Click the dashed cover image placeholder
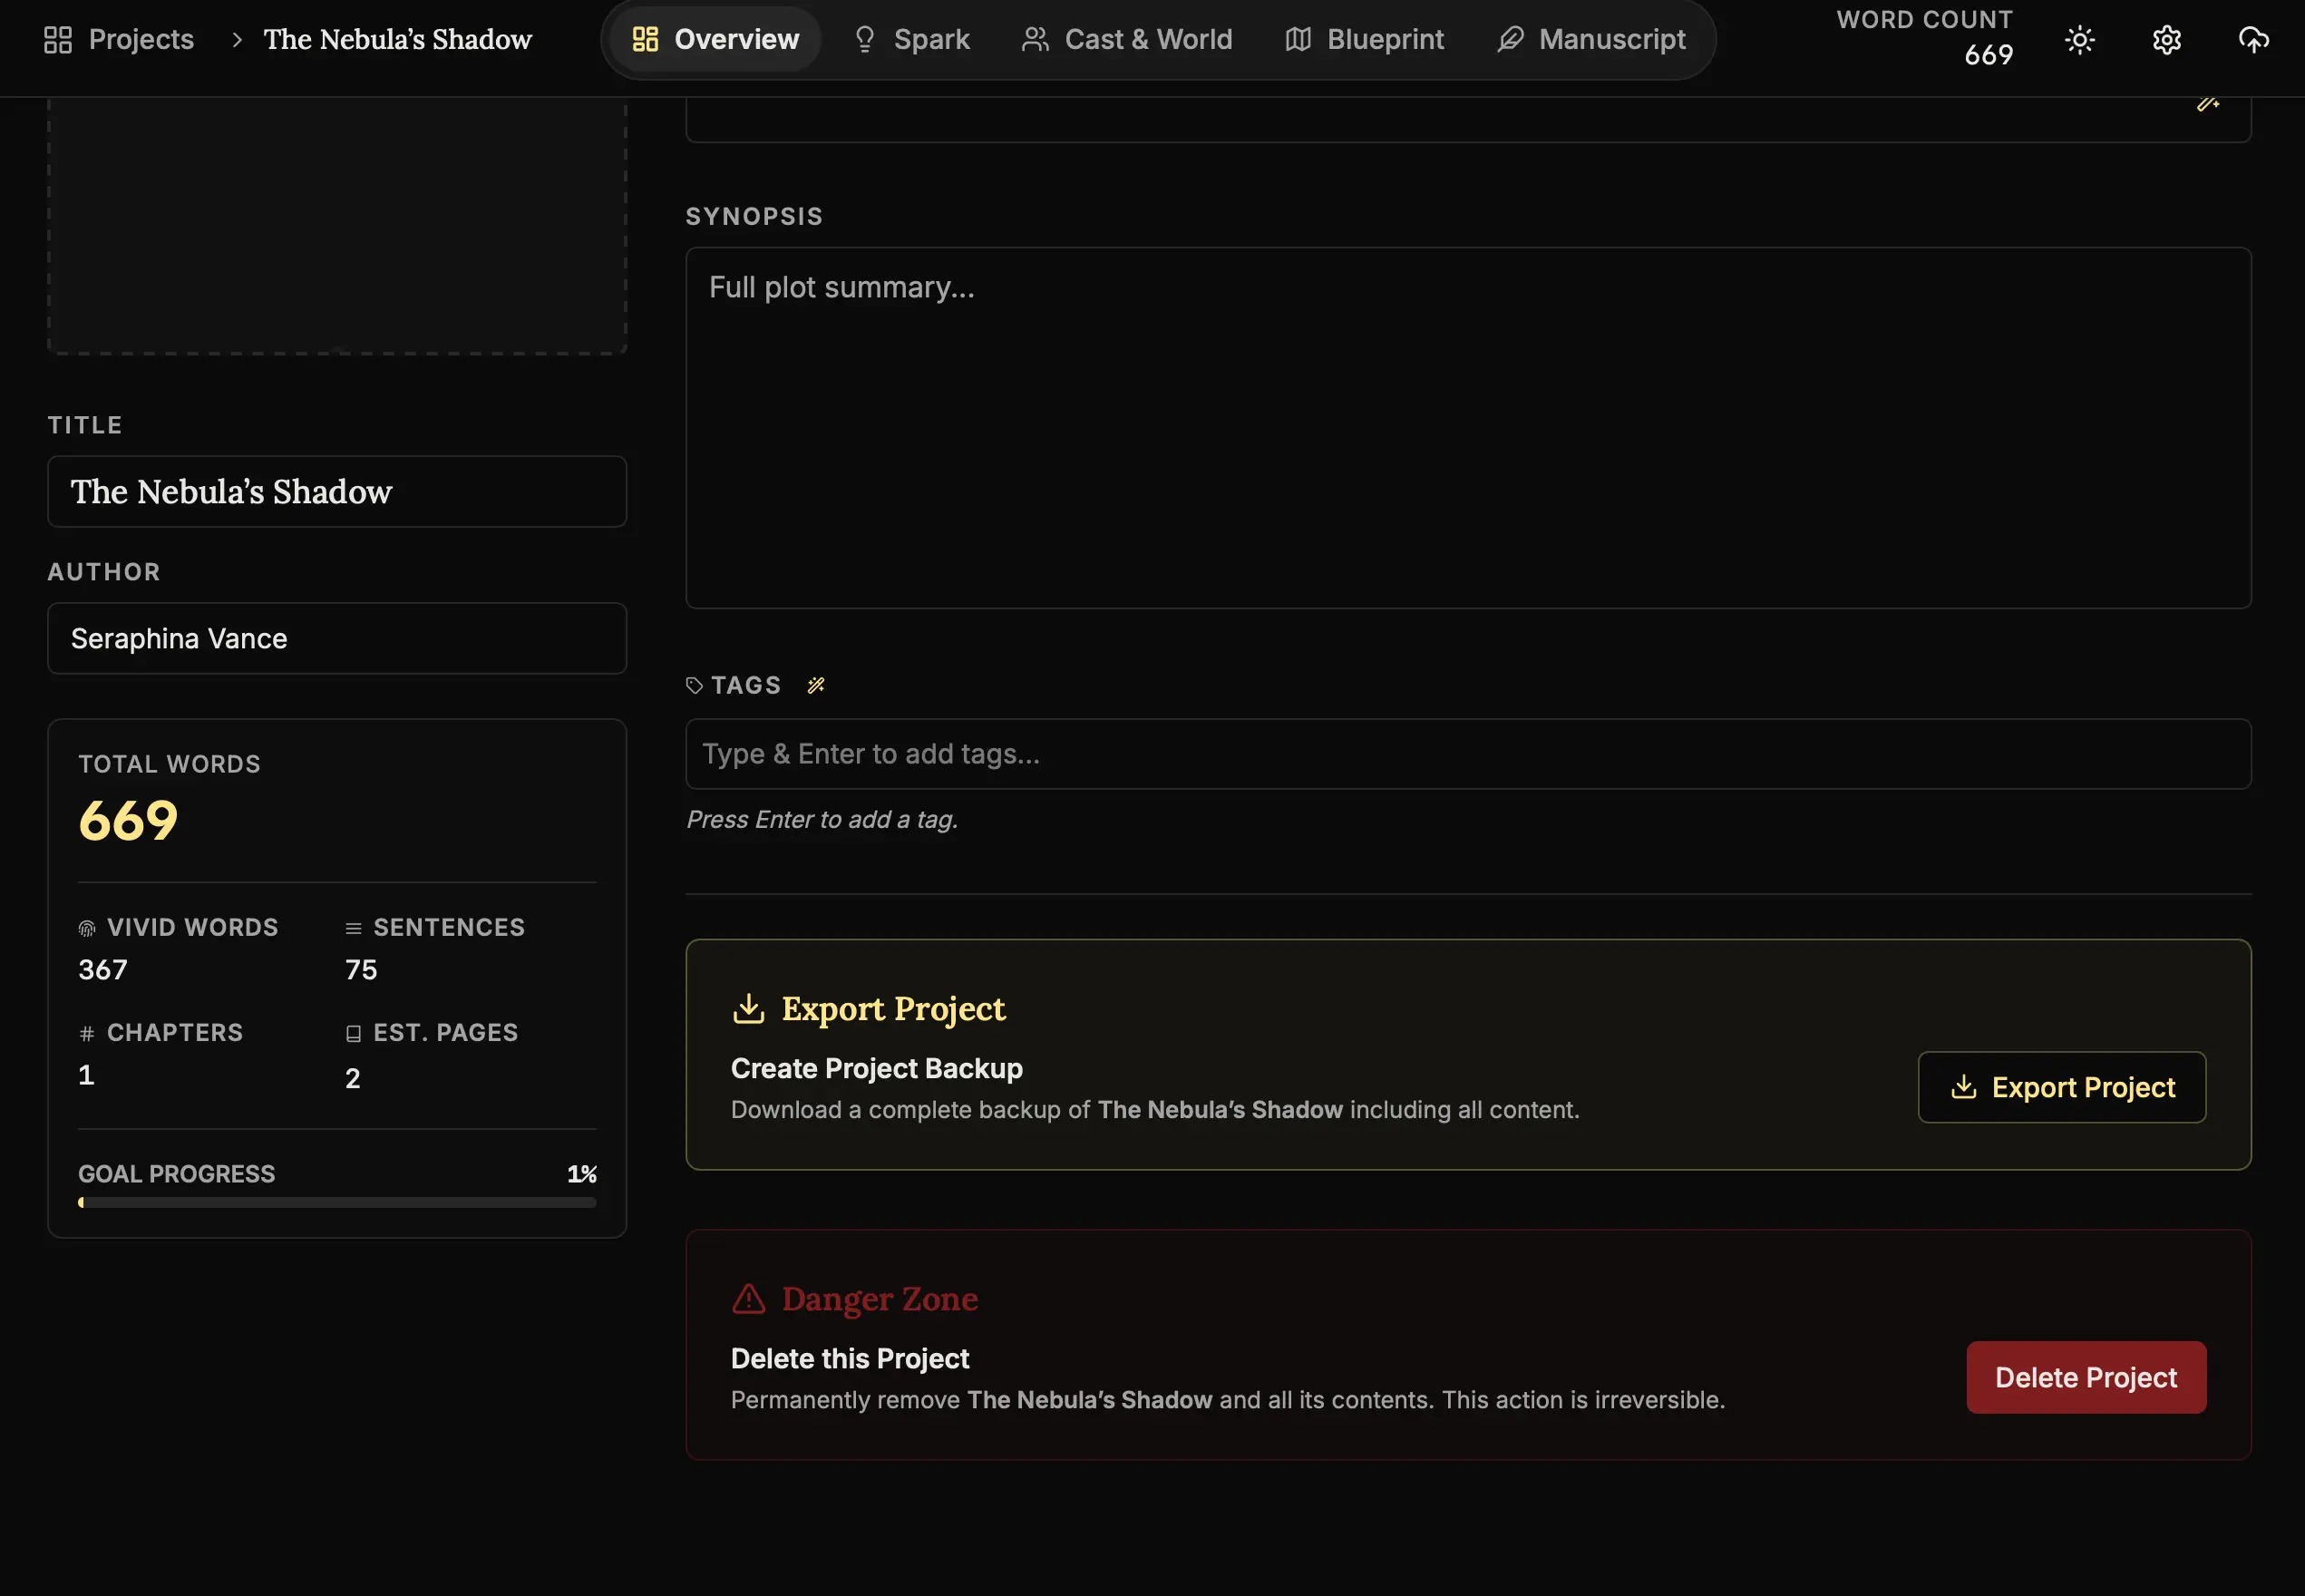 [337, 225]
